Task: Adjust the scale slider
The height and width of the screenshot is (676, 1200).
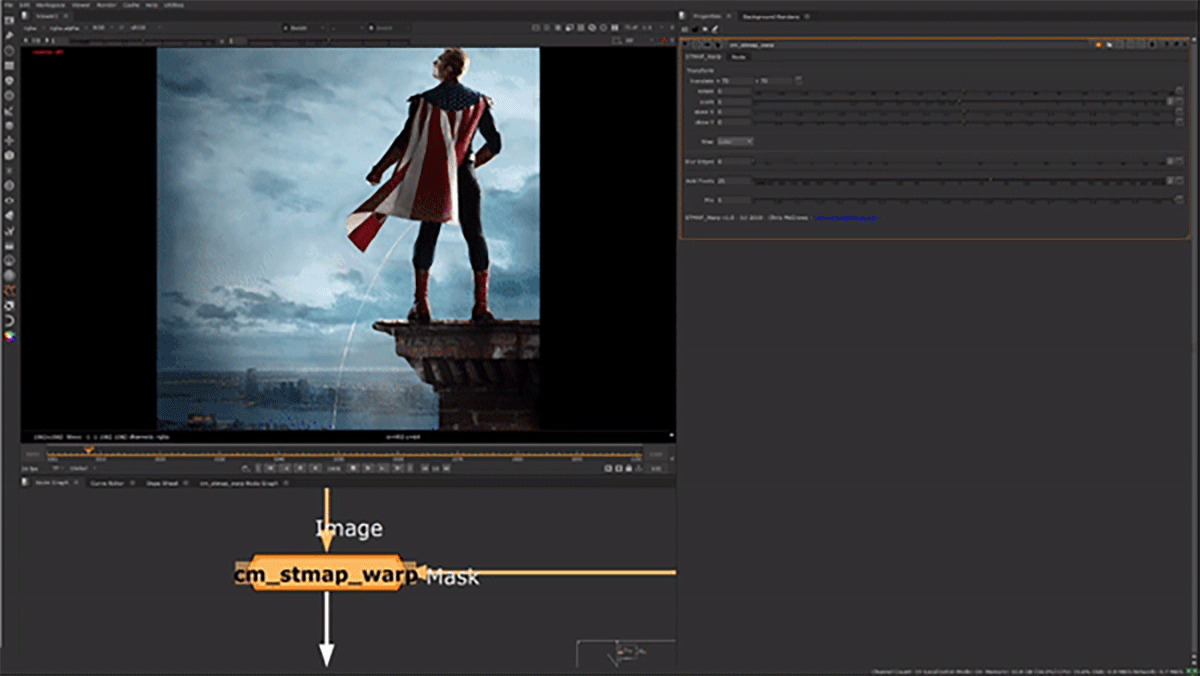Action: click(958, 101)
